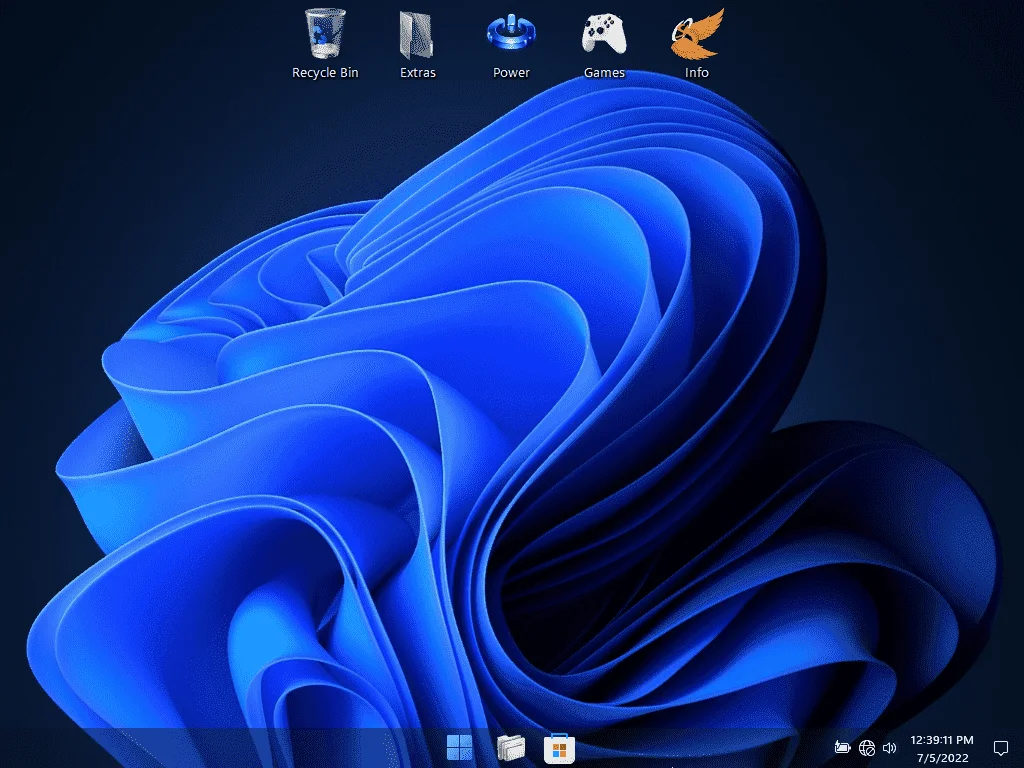The width and height of the screenshot is (1024, 768).
Task: Open the Games controller icon
Action: tap(604, 34)
